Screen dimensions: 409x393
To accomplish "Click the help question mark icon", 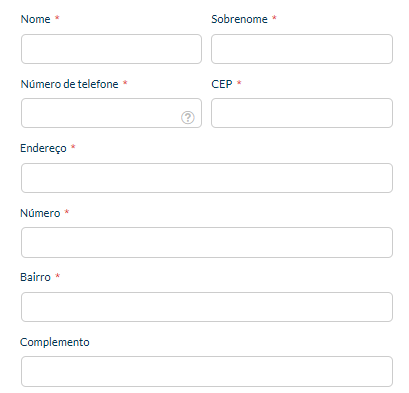I will [x=188, y=117].
